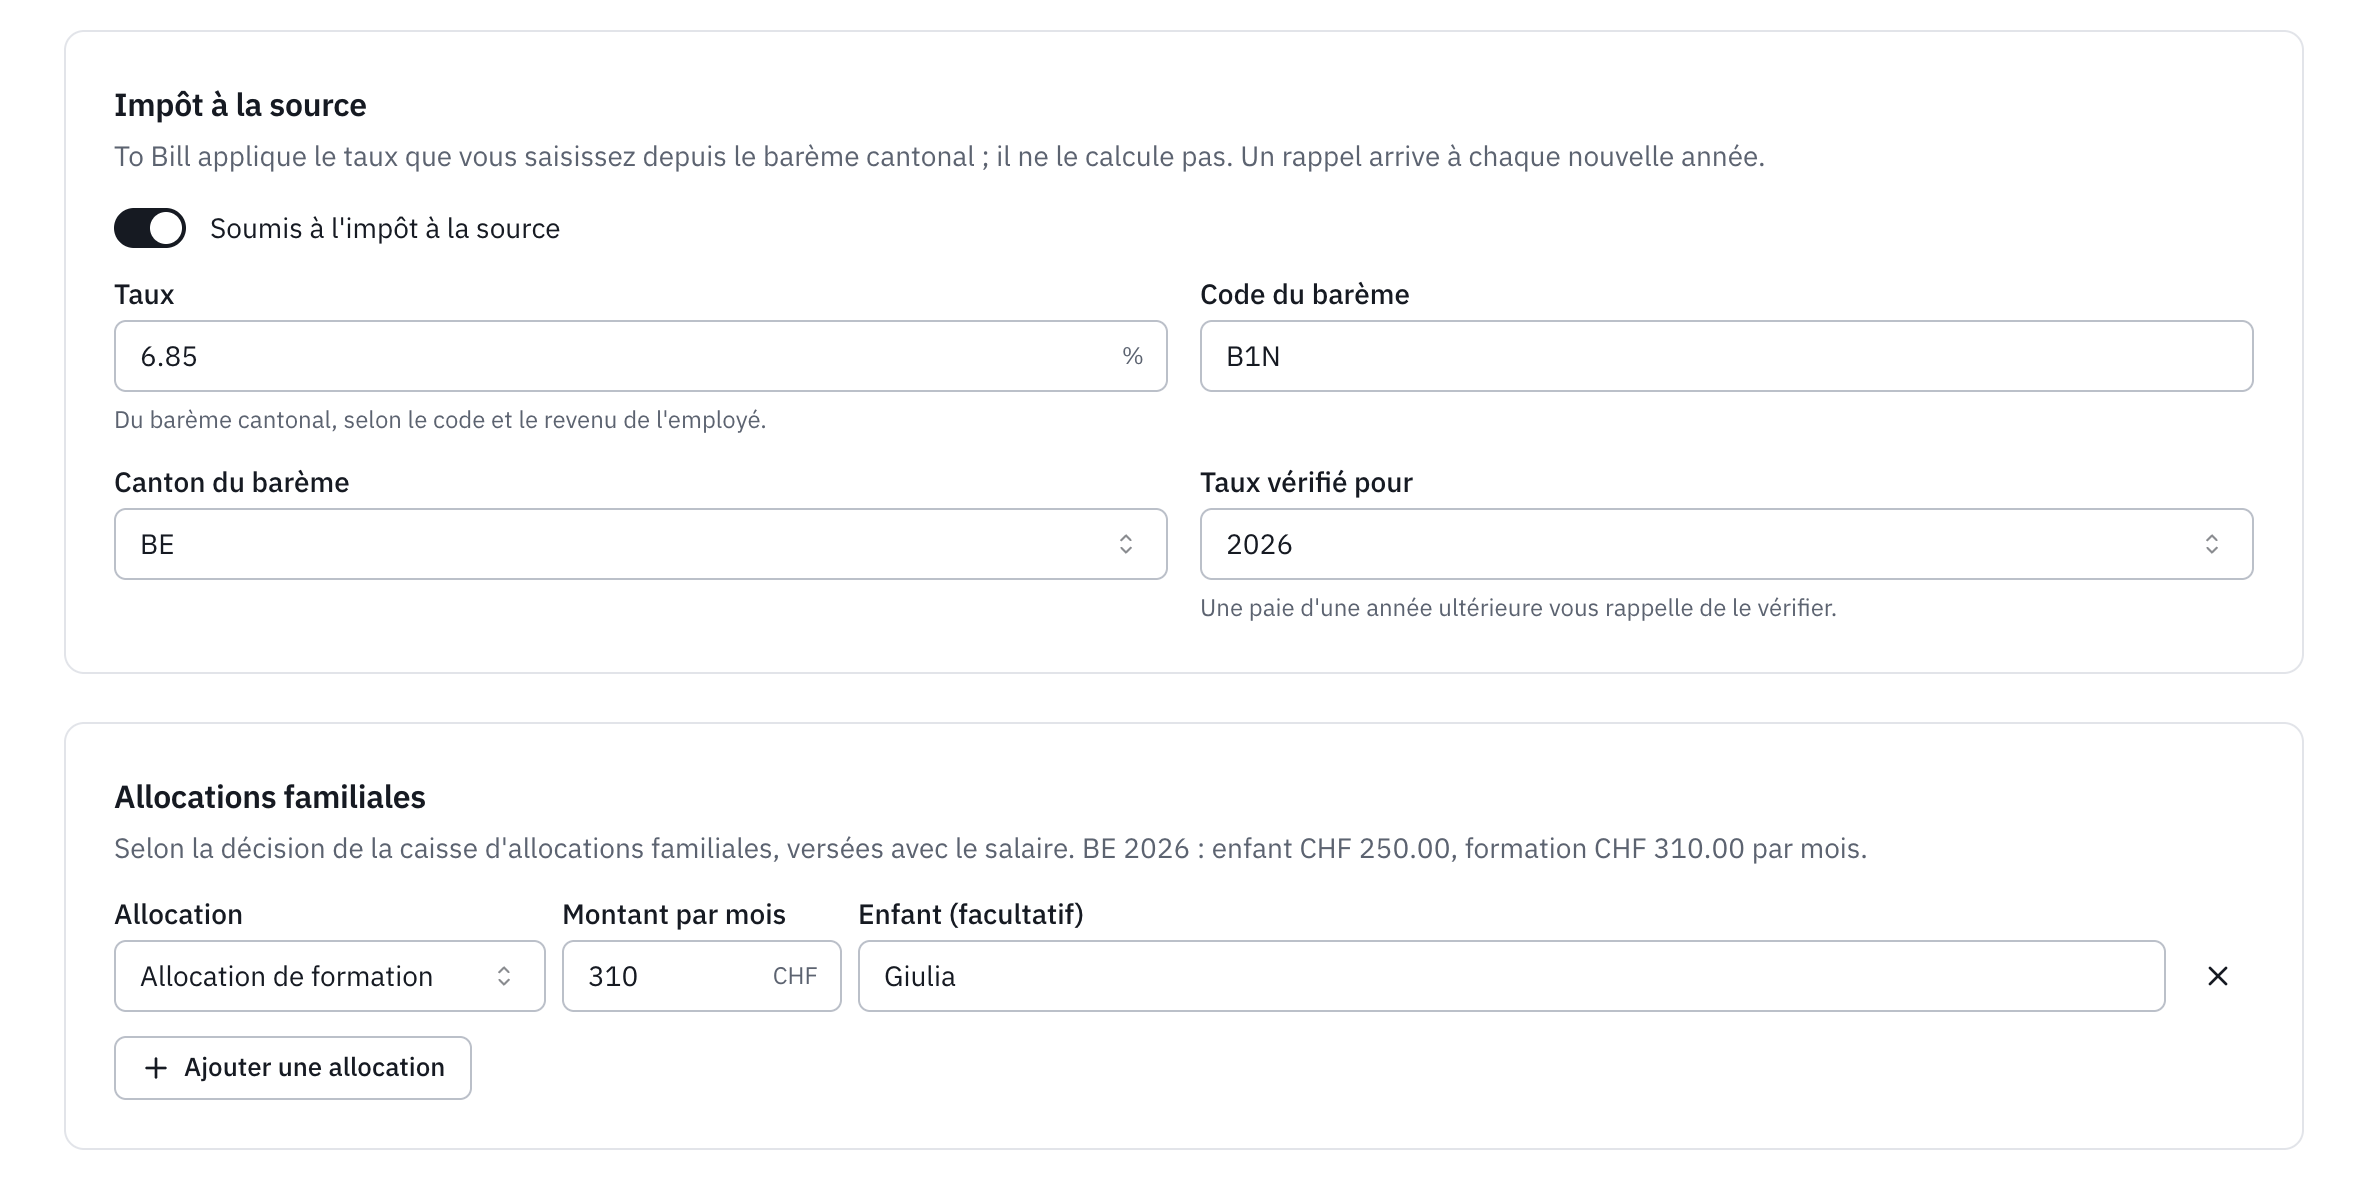
Task: Click the Taux vérifié pour label
Action: click(x=1306, y=482)
